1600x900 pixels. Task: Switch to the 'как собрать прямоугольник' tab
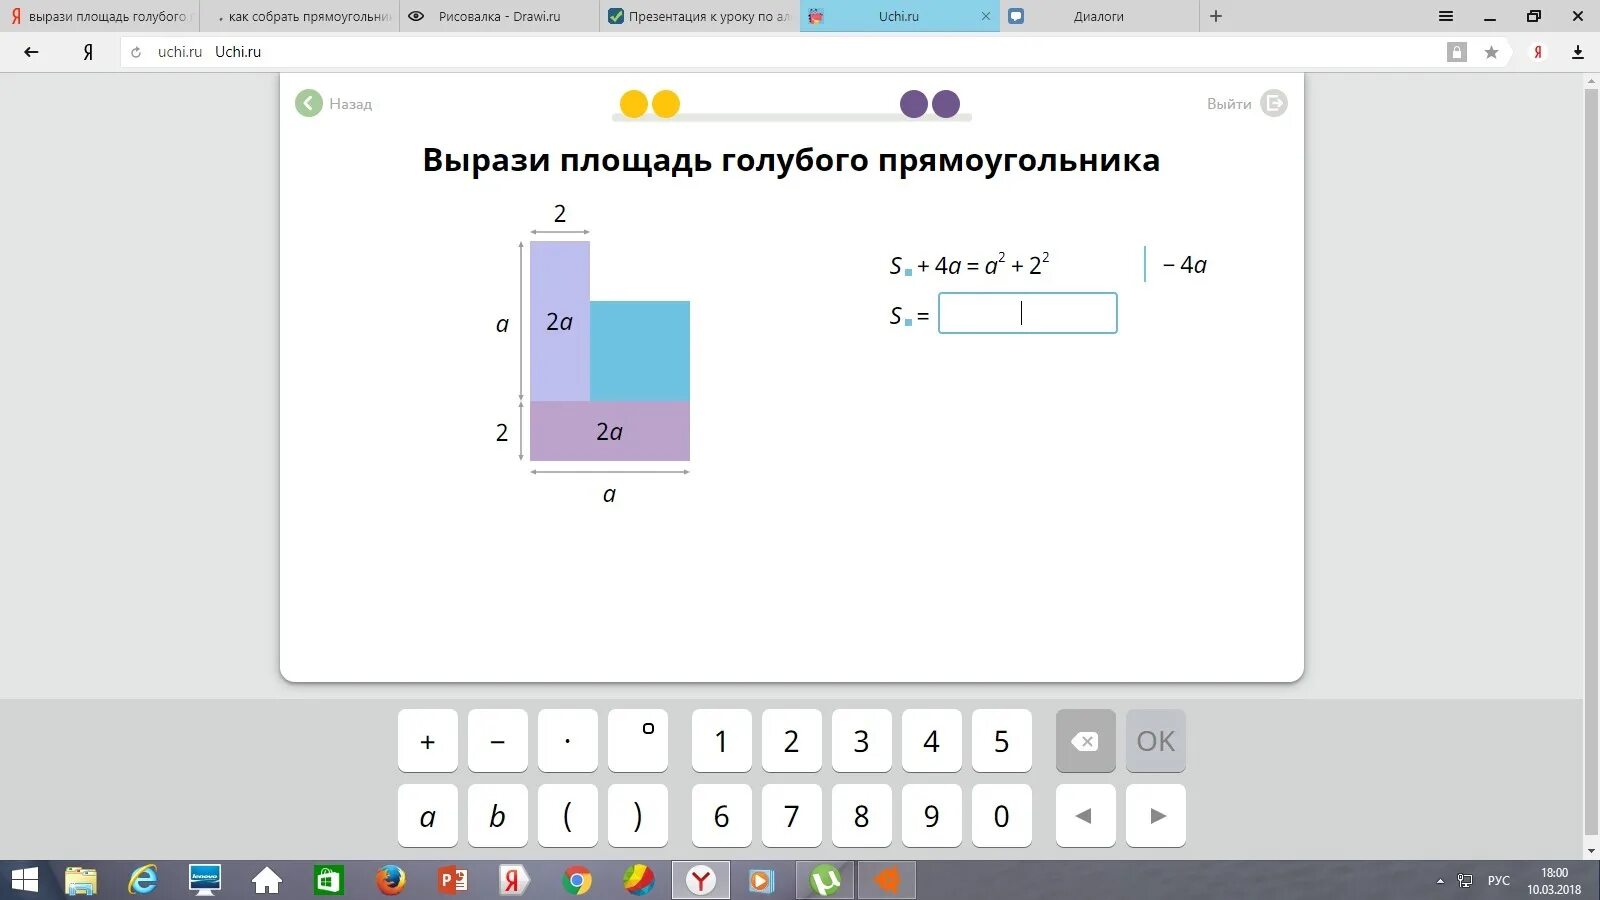(300, 16)
